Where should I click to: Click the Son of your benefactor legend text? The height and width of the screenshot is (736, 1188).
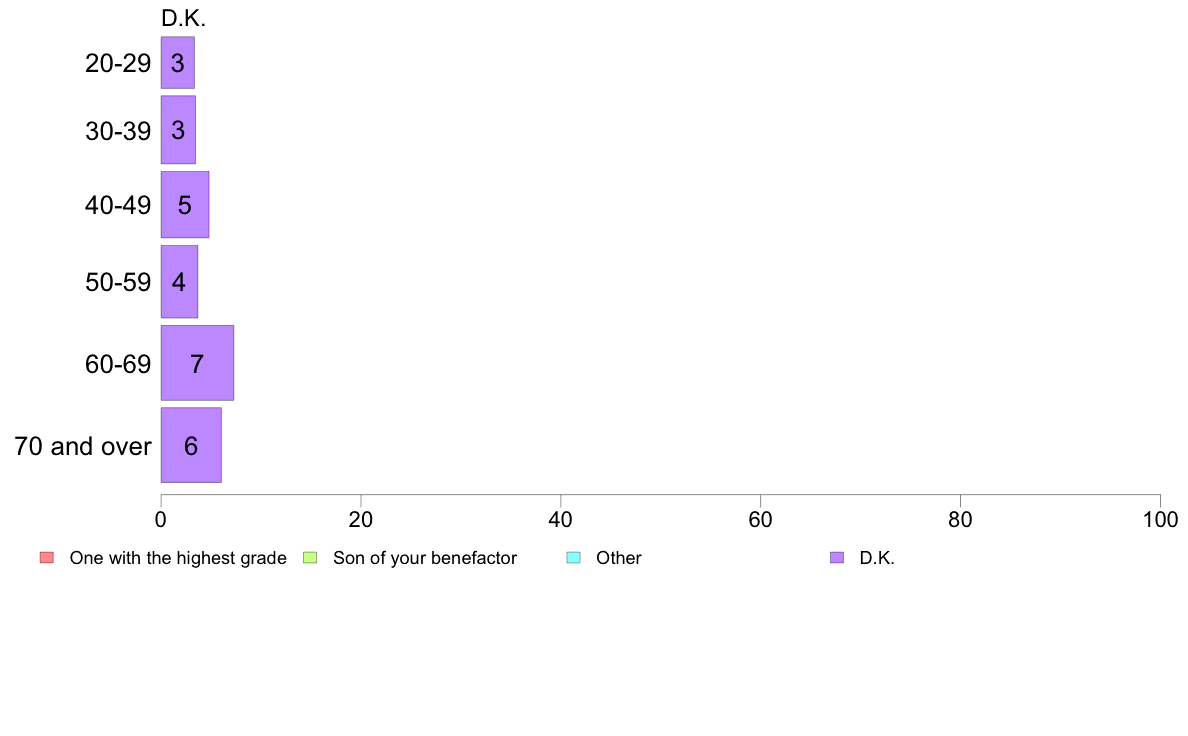[x=425, y=559]
